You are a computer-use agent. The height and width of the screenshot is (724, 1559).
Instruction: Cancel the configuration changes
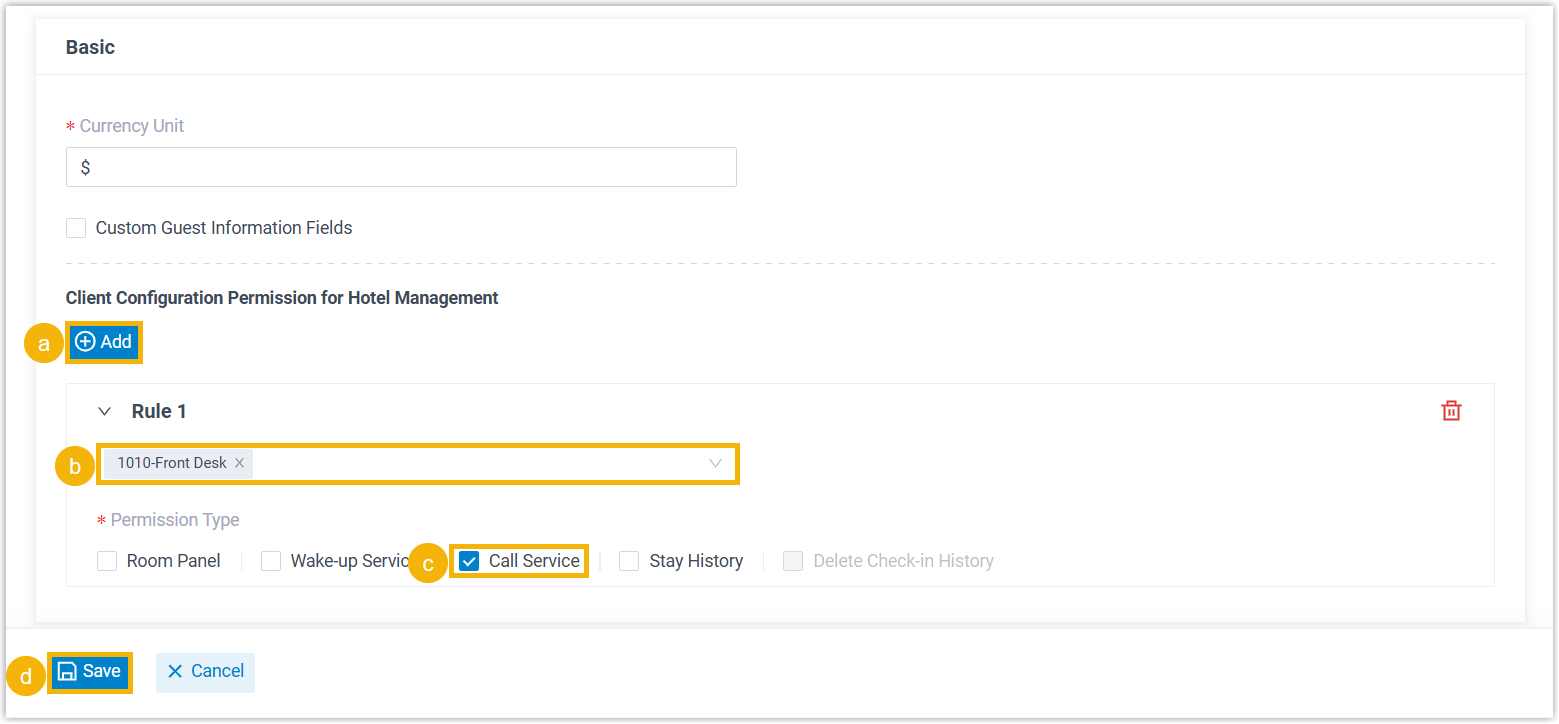[205, 671]
